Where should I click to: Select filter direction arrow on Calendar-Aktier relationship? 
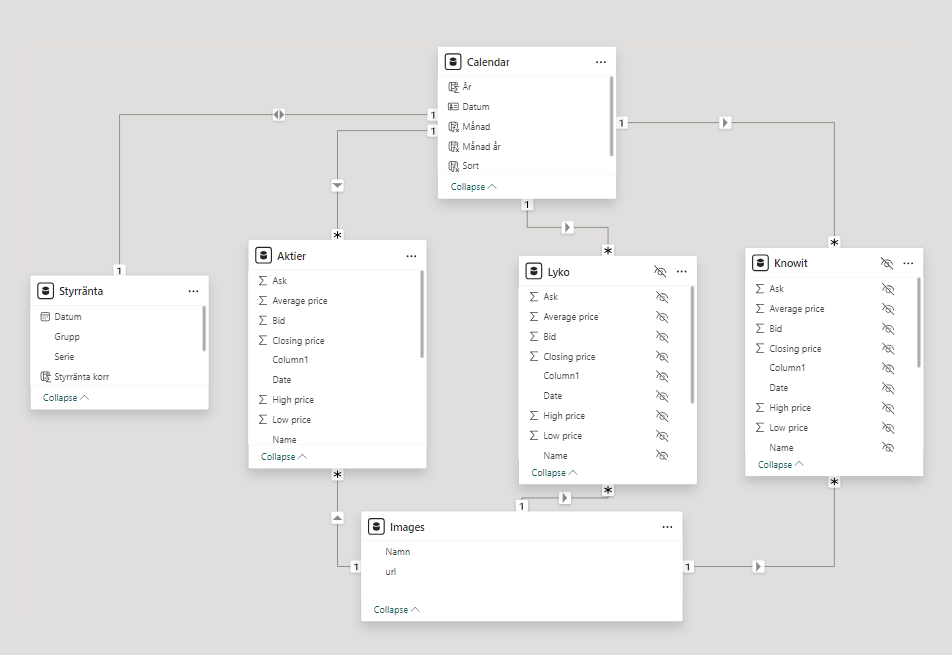[x=338, y=185]
